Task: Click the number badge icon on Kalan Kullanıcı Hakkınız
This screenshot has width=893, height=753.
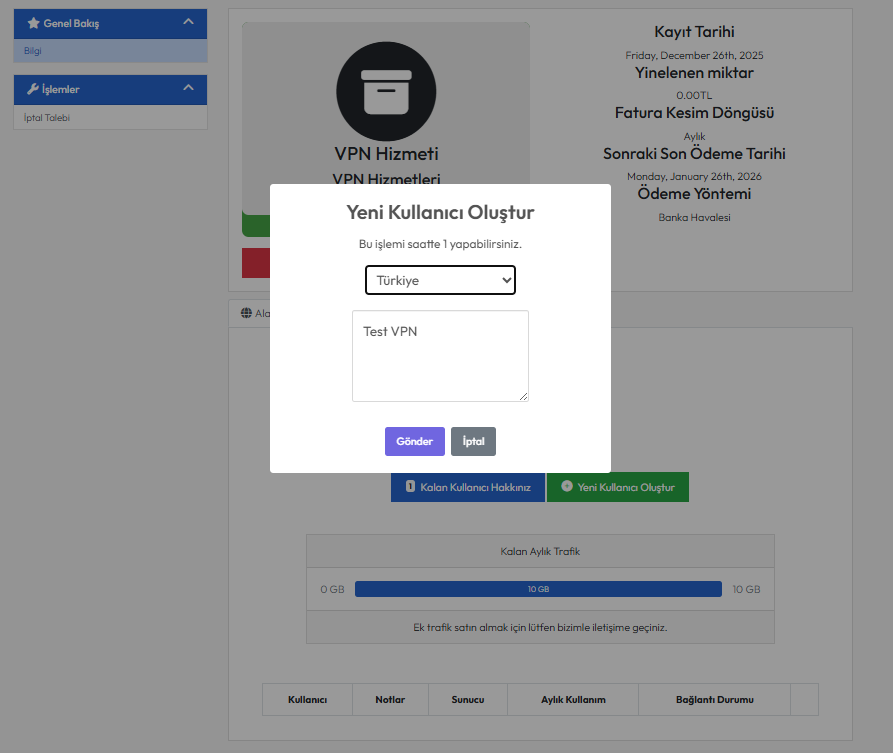Action: click(410, 487)
